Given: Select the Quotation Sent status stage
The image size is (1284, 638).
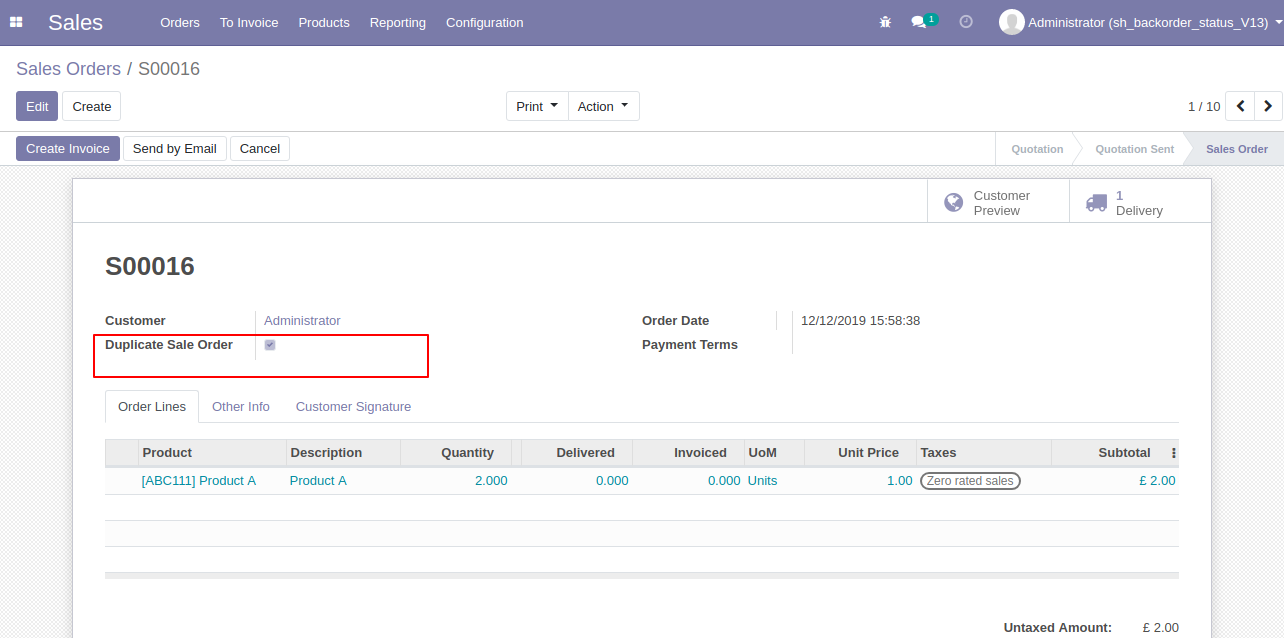Looking at the screenshot, I should click(1134, 149).
